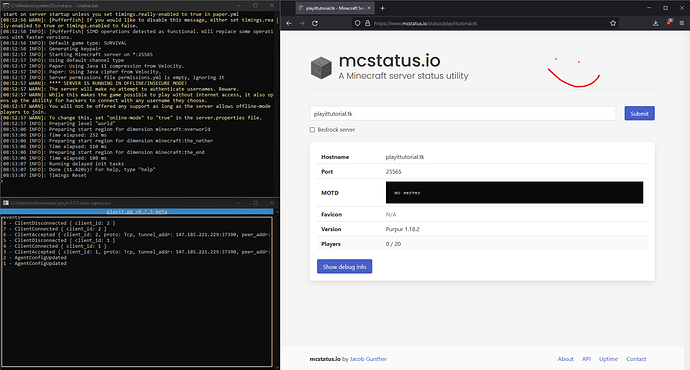Click event 2 AgentConfigUpdated line
690x370 pixels.
point(35,257)
